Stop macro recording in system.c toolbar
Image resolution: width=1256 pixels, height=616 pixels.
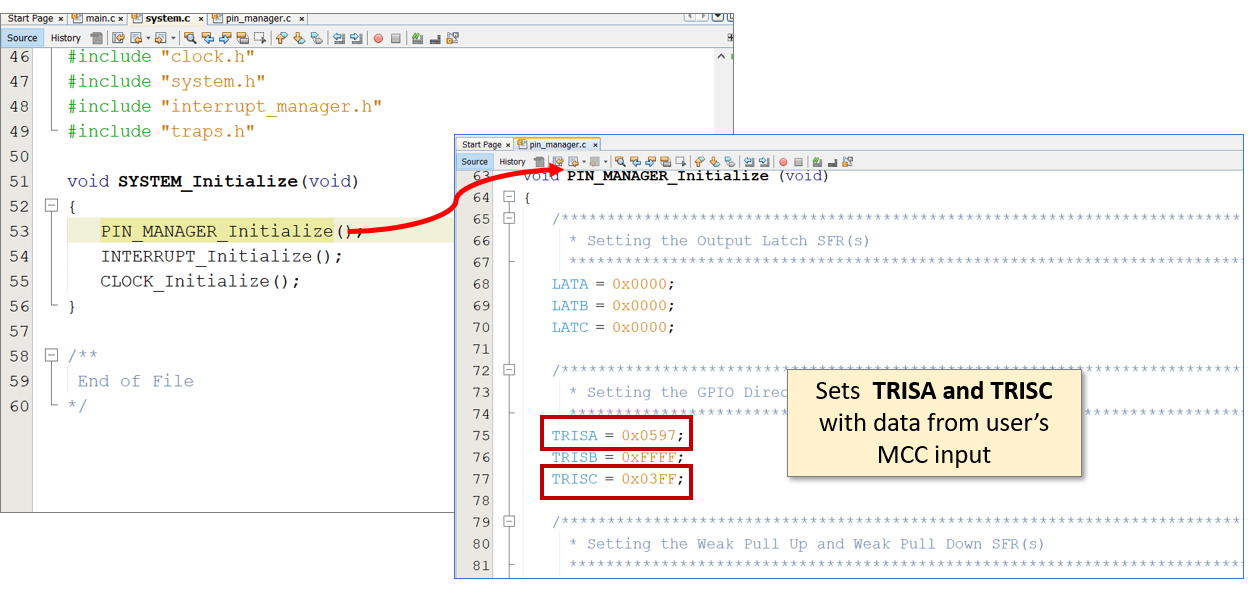coord(395,38)
